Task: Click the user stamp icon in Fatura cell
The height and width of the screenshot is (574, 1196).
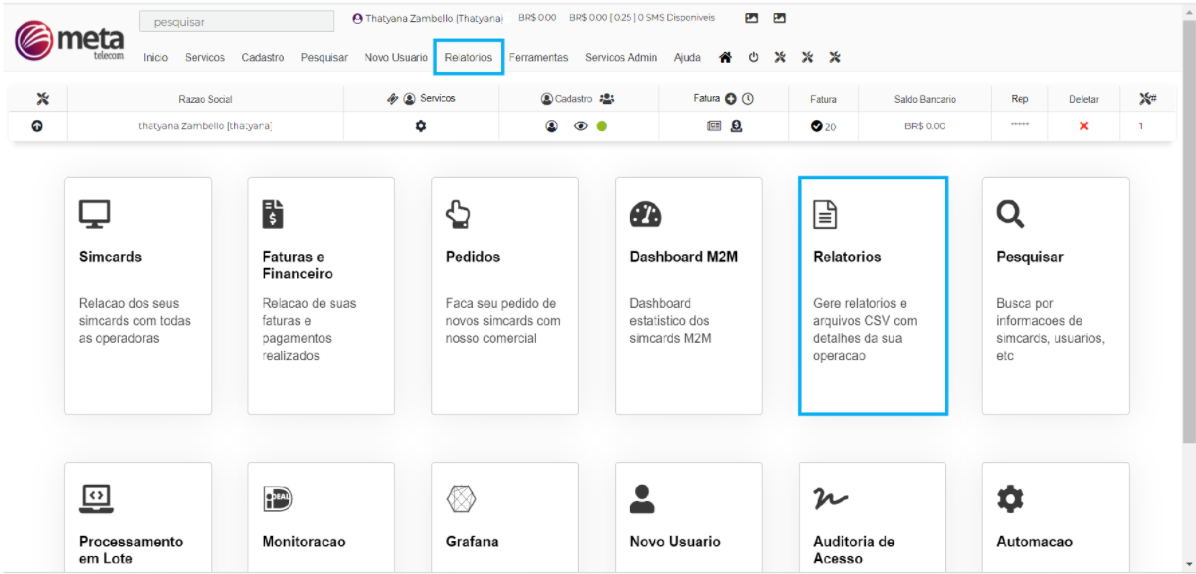Action: [x=736, y=127]
